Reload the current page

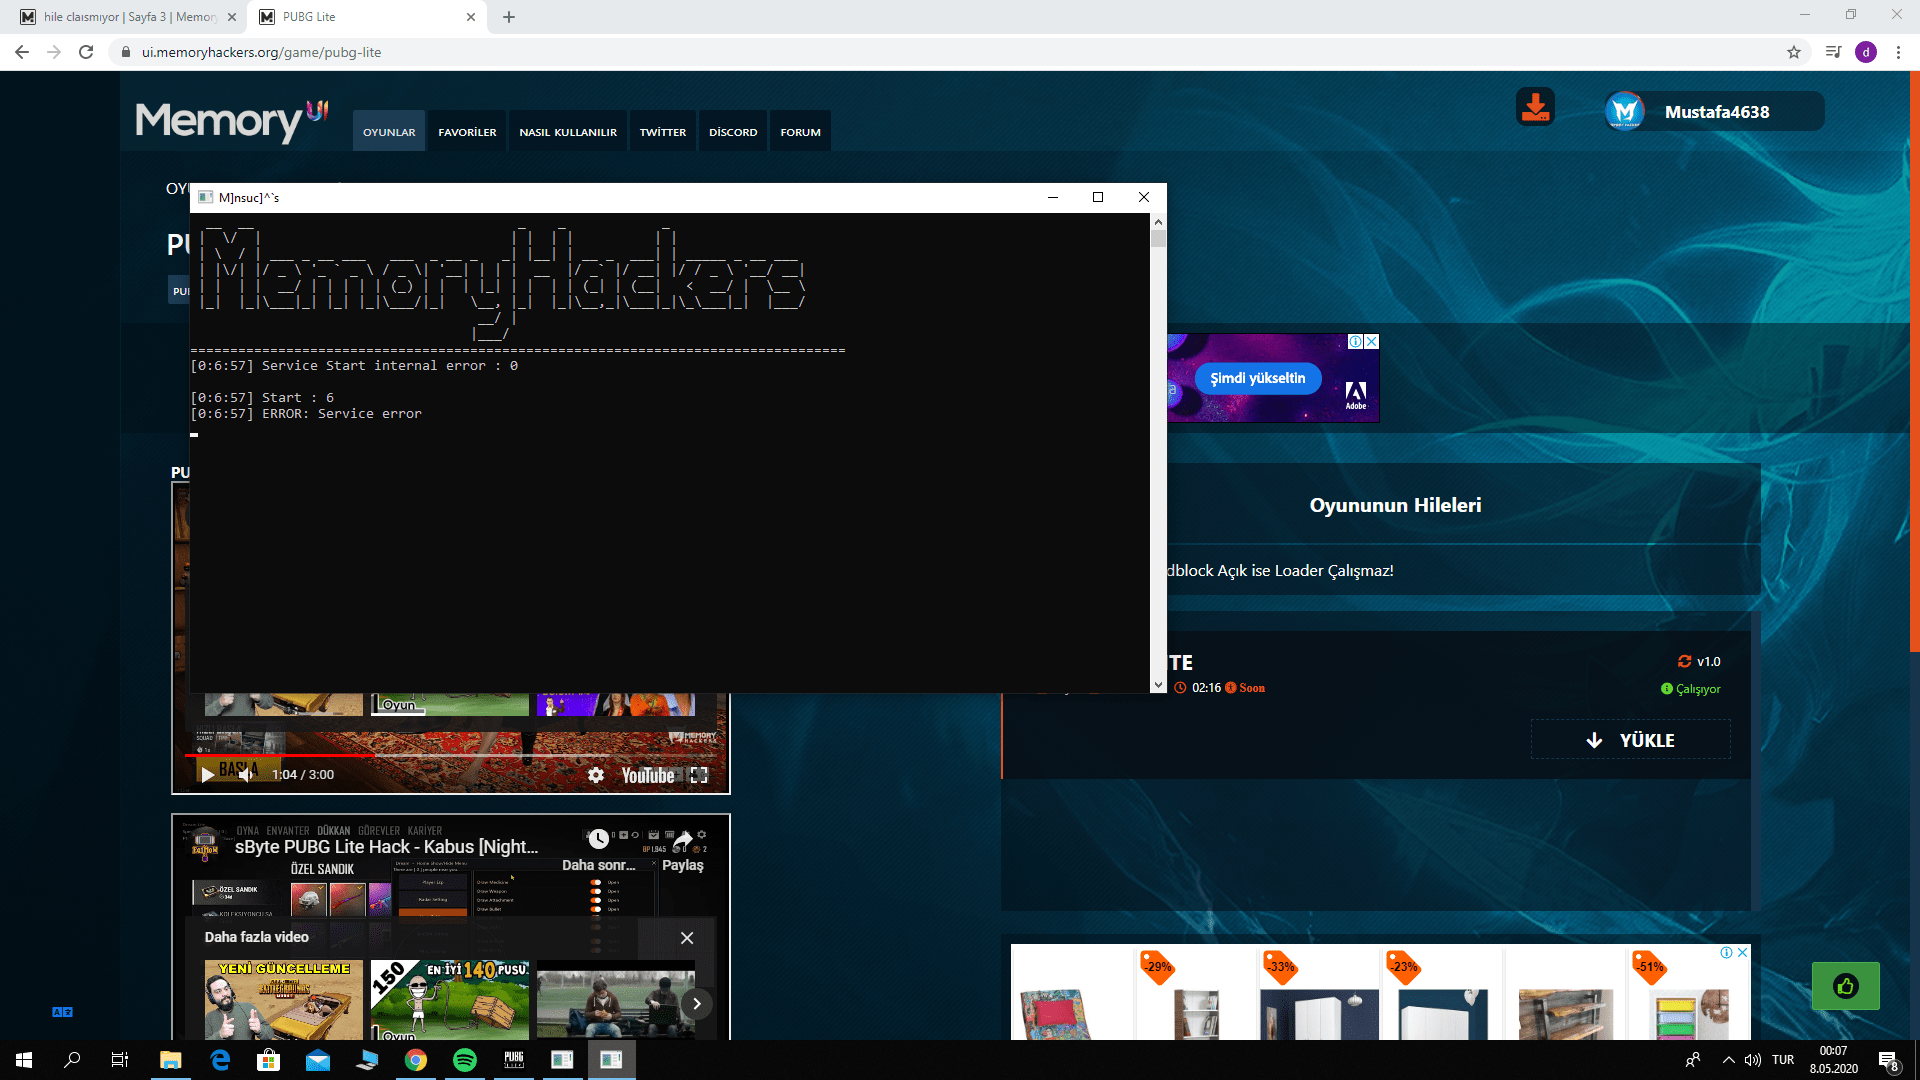[x=86, y=52]
